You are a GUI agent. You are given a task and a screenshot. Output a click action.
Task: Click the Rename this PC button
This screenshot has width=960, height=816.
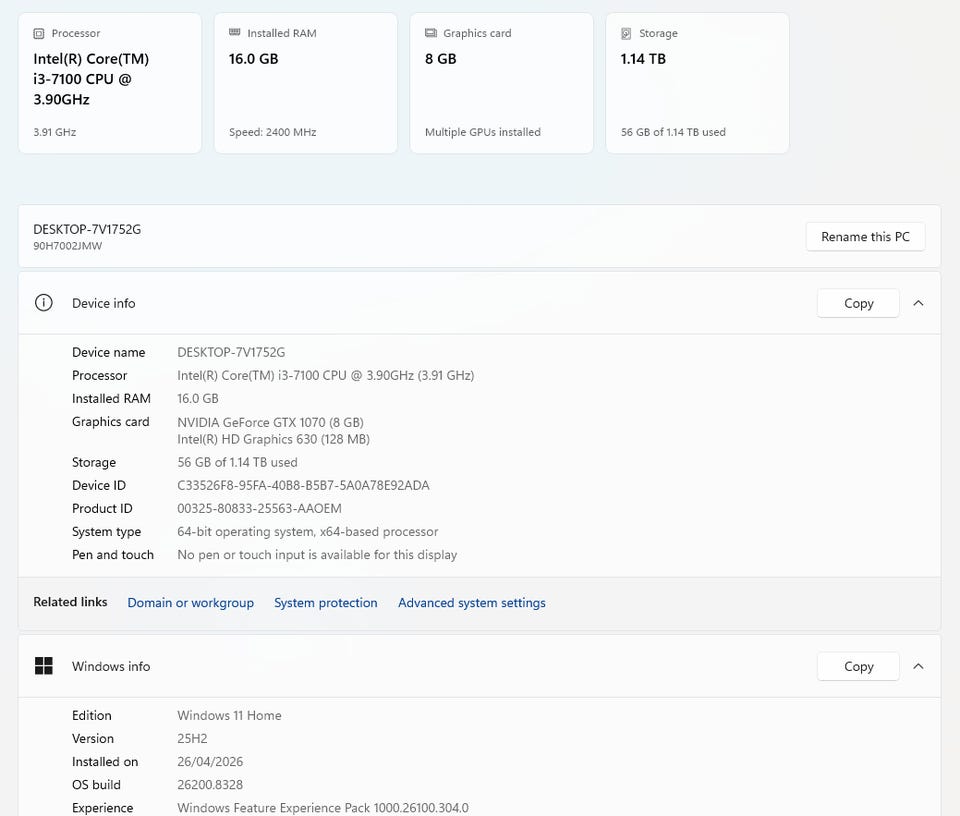[x=865, y=237]
